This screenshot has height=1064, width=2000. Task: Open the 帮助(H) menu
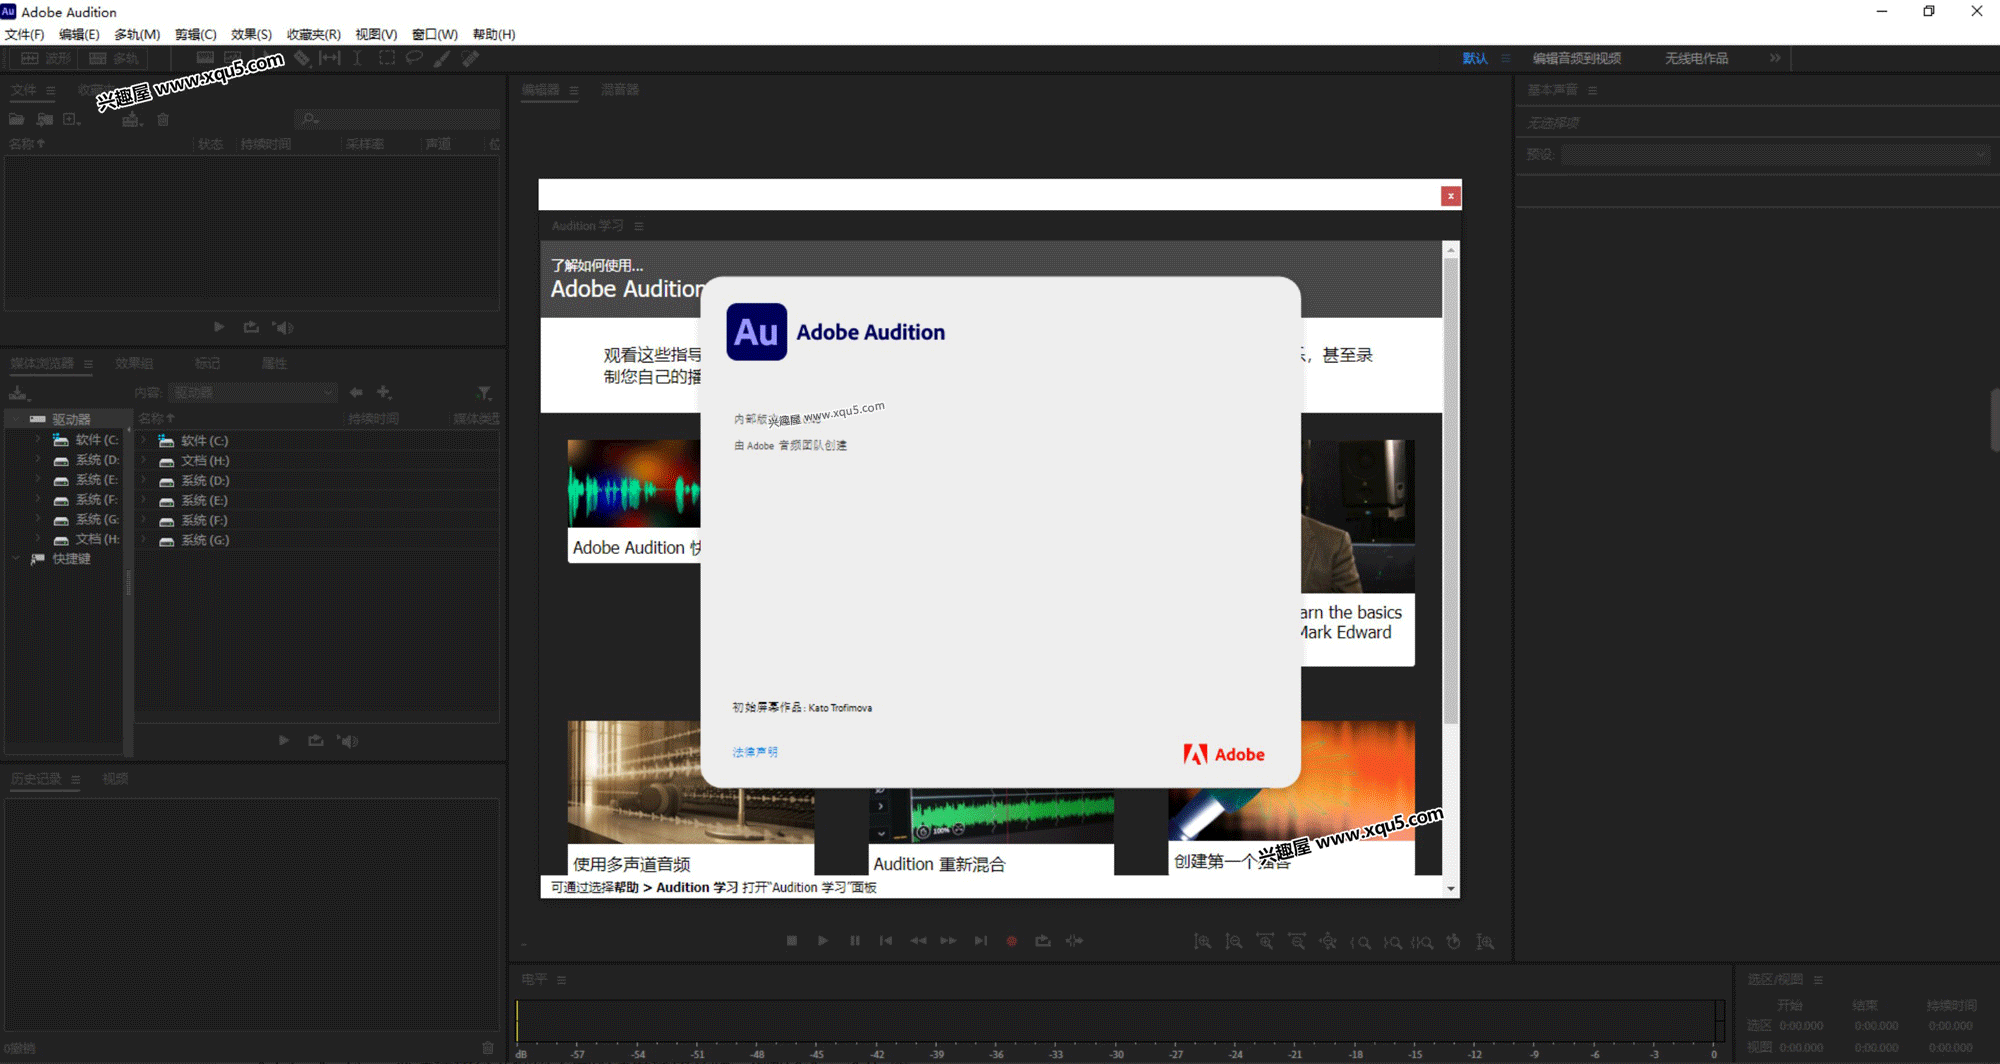pyautogui.click(x=494, y=34)
